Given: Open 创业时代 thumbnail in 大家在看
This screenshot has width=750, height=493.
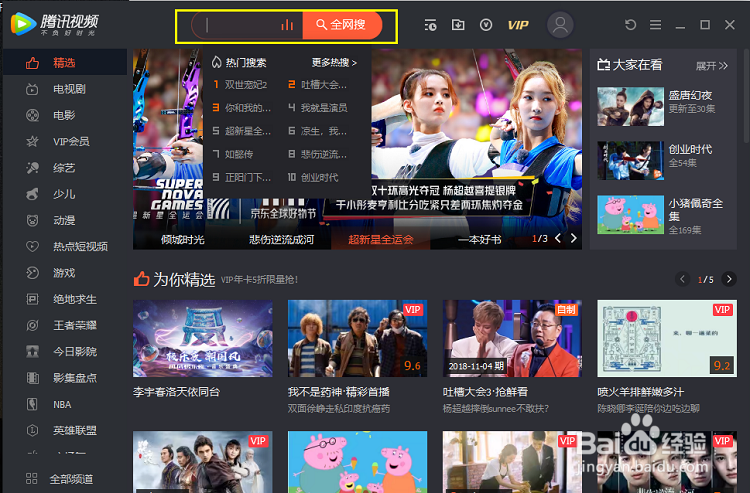Looking at the screenshot, I should coord(630,161).
